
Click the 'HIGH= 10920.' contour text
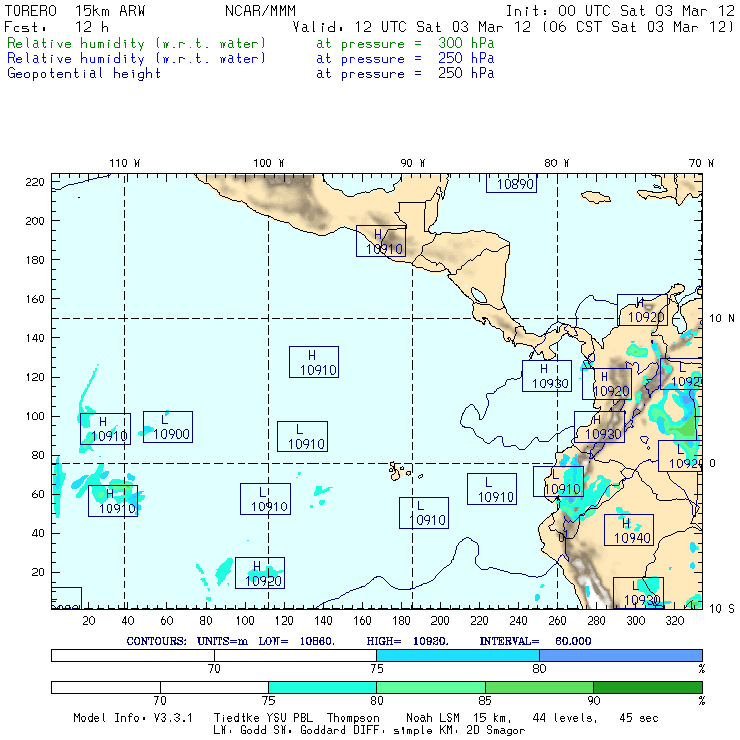(x=407, y=641)
